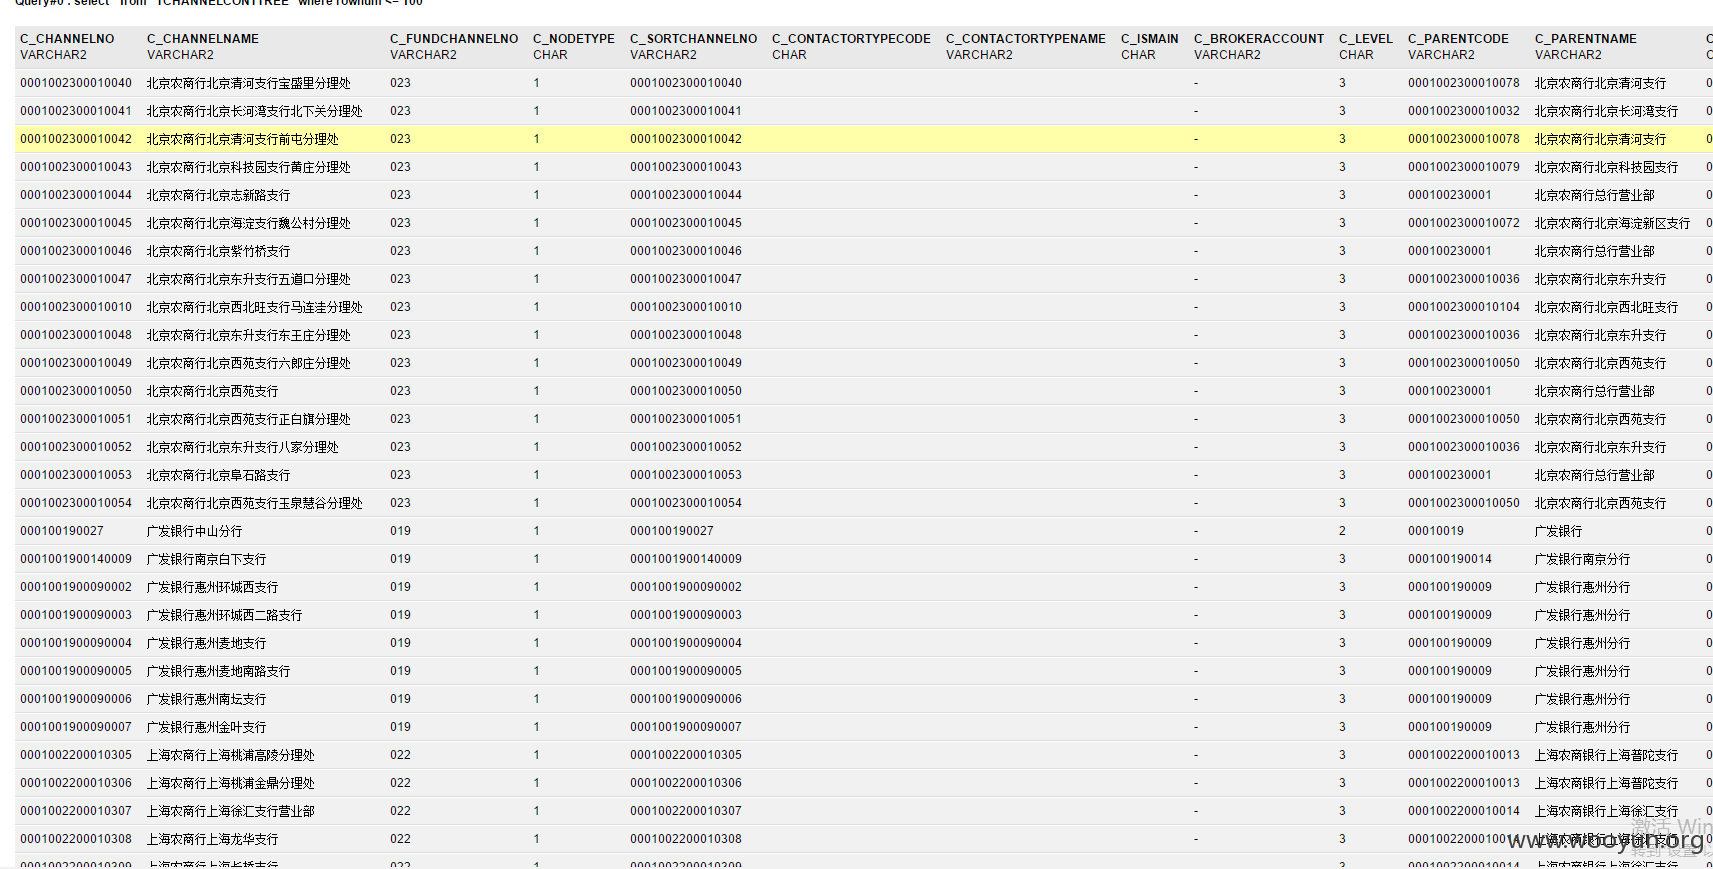
Task: Click the C_LEVEL column header
Action: (1366, 39)
